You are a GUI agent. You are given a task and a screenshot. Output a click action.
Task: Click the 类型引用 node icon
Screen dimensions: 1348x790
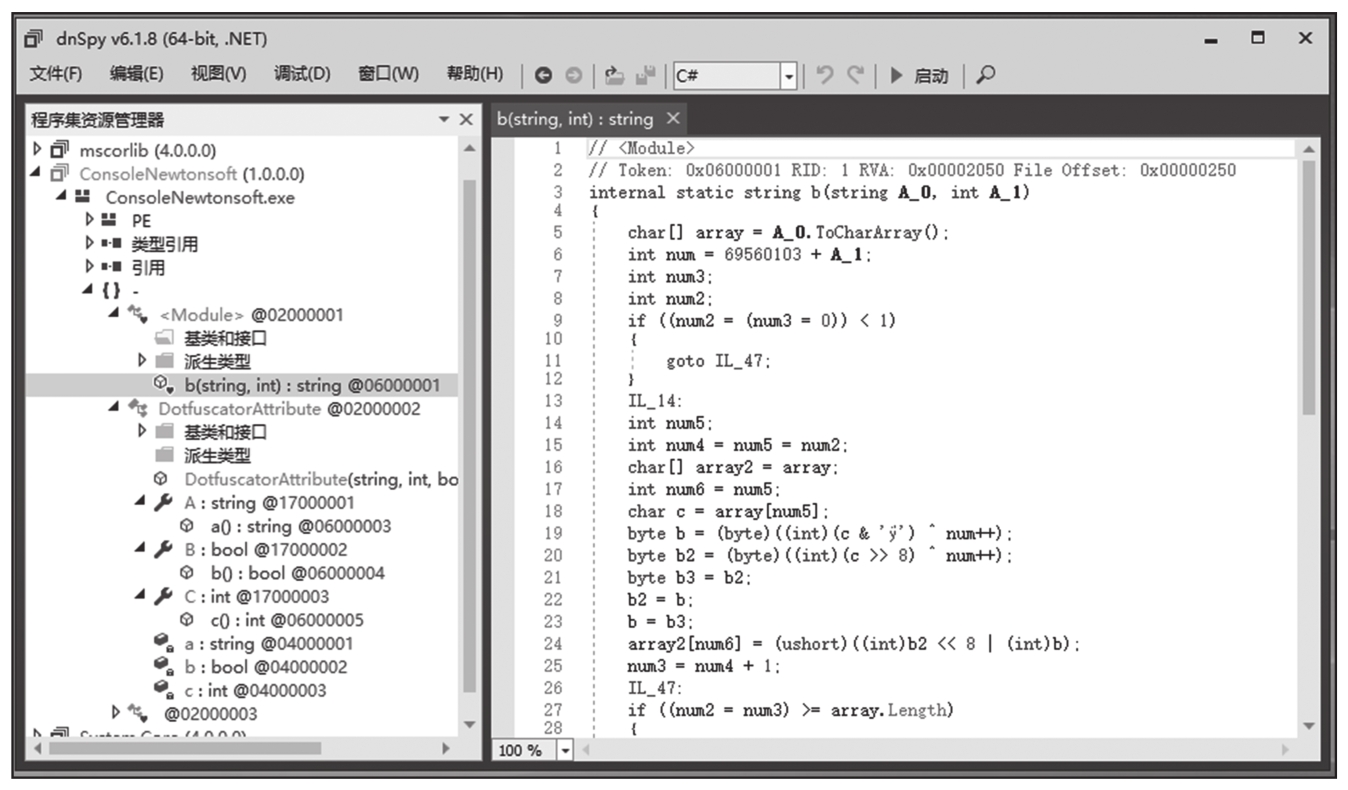(111, 244)
